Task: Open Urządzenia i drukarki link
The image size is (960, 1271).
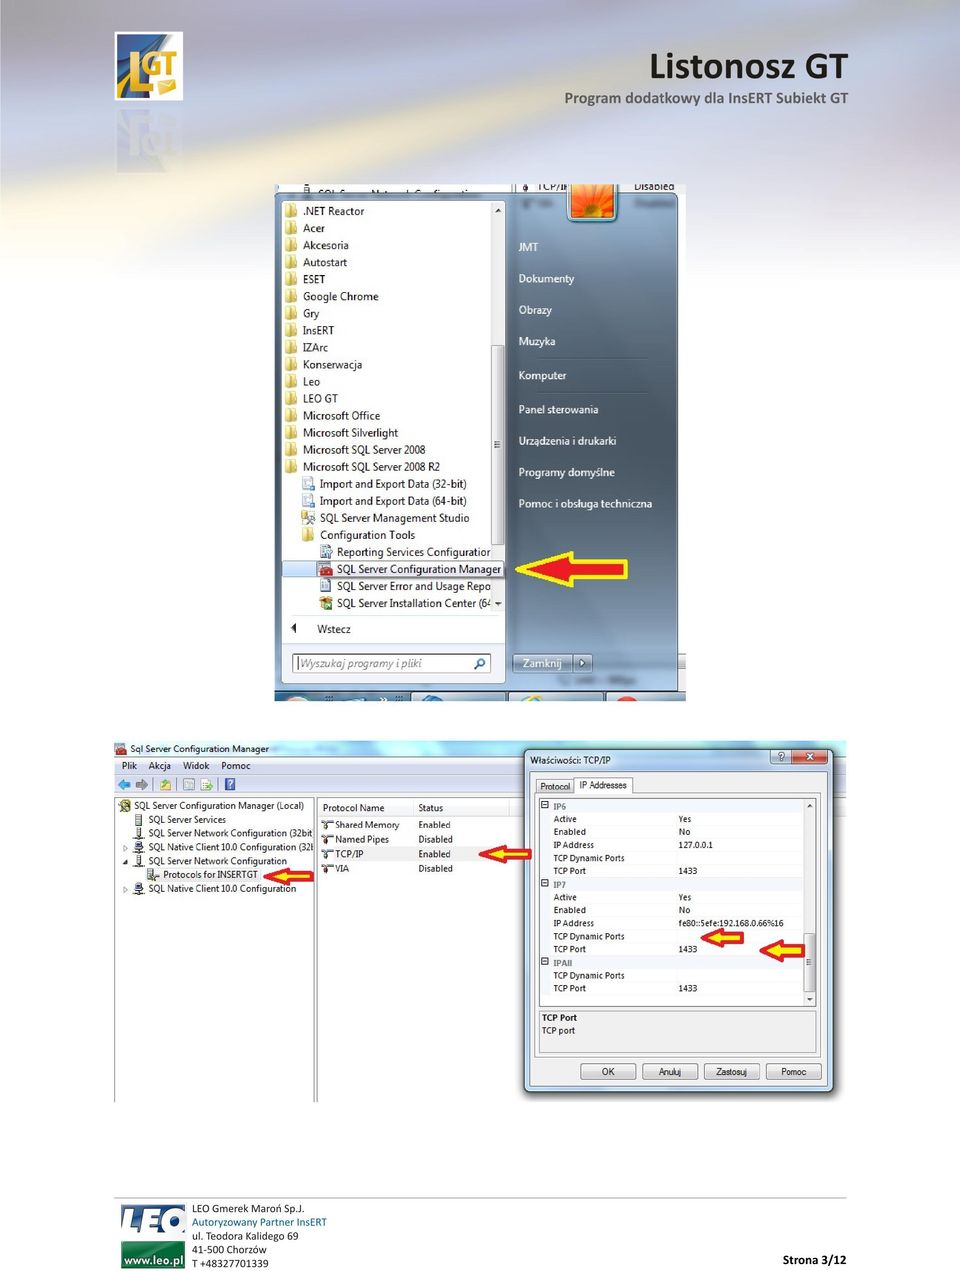Action: pyautogui.click(x=567, y=441)
